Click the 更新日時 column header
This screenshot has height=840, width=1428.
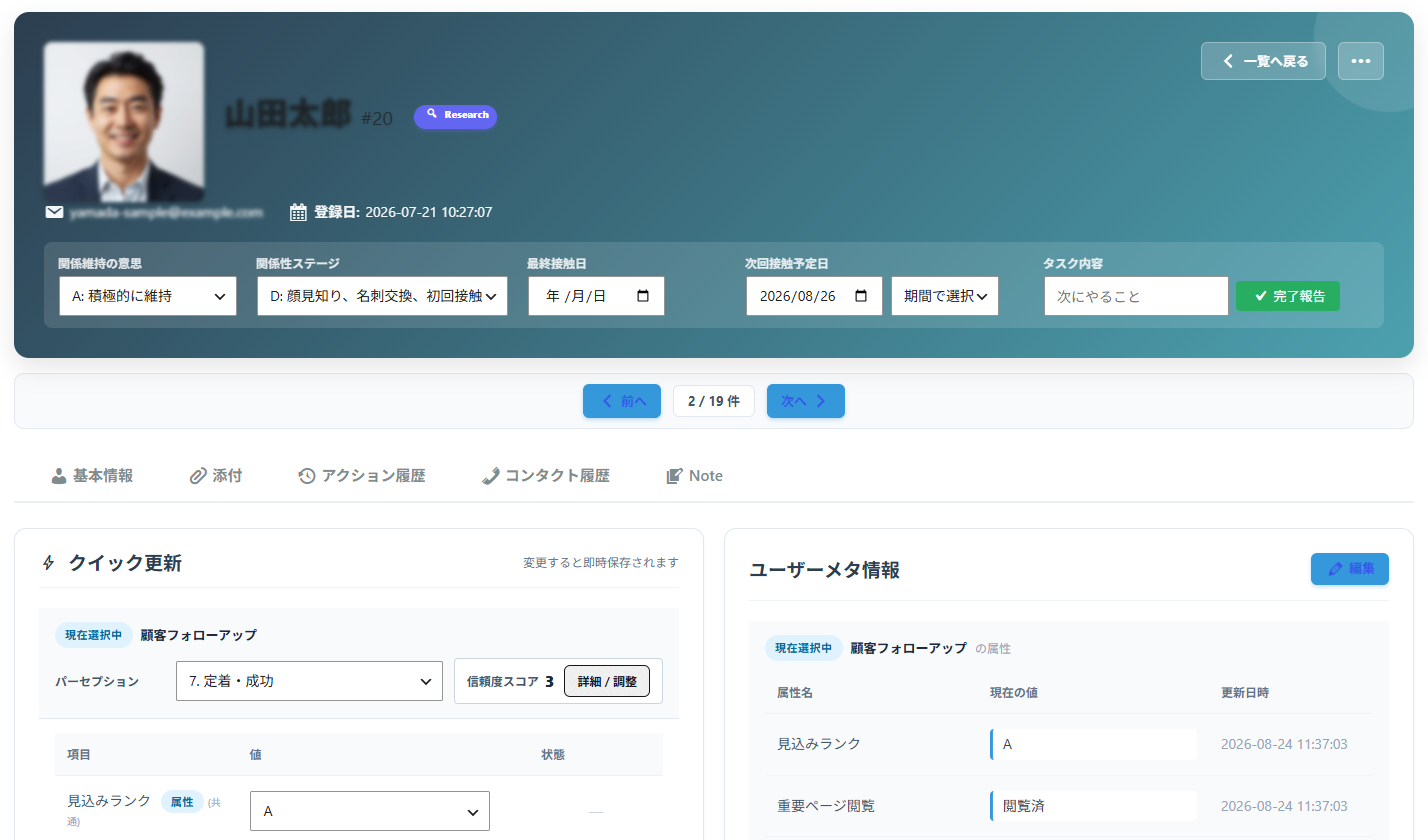[1245, 692]
